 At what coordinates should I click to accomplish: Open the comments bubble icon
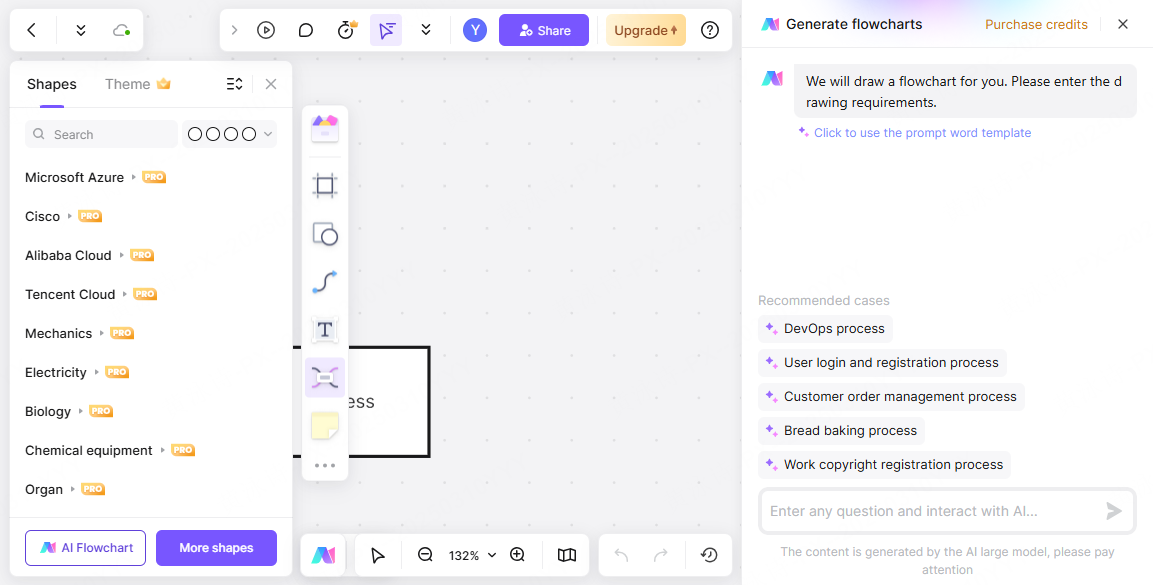click(306, 30)
